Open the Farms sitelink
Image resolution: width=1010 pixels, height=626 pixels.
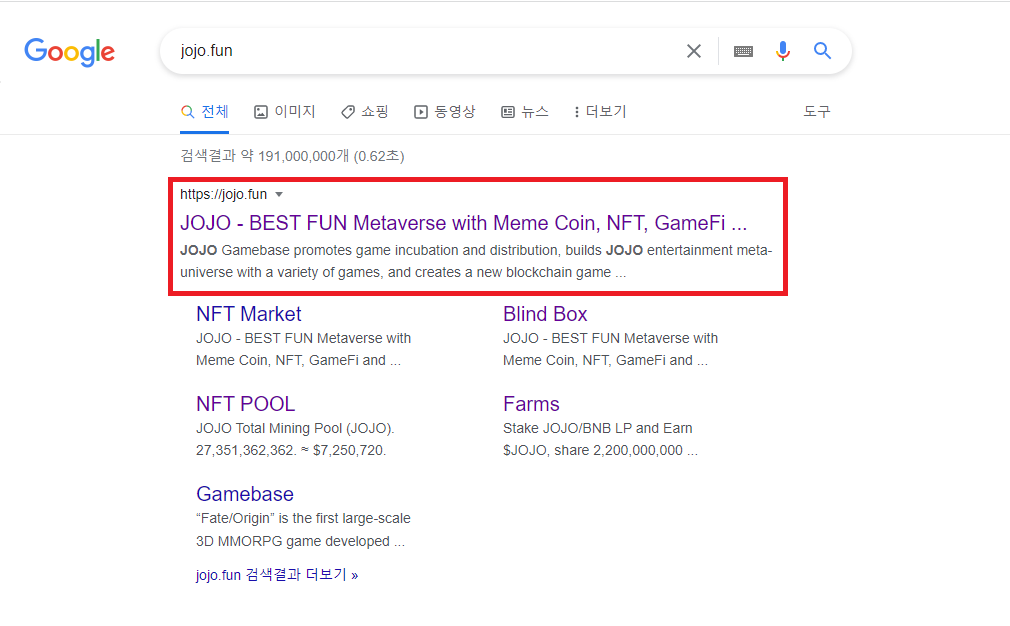[531, 404]
